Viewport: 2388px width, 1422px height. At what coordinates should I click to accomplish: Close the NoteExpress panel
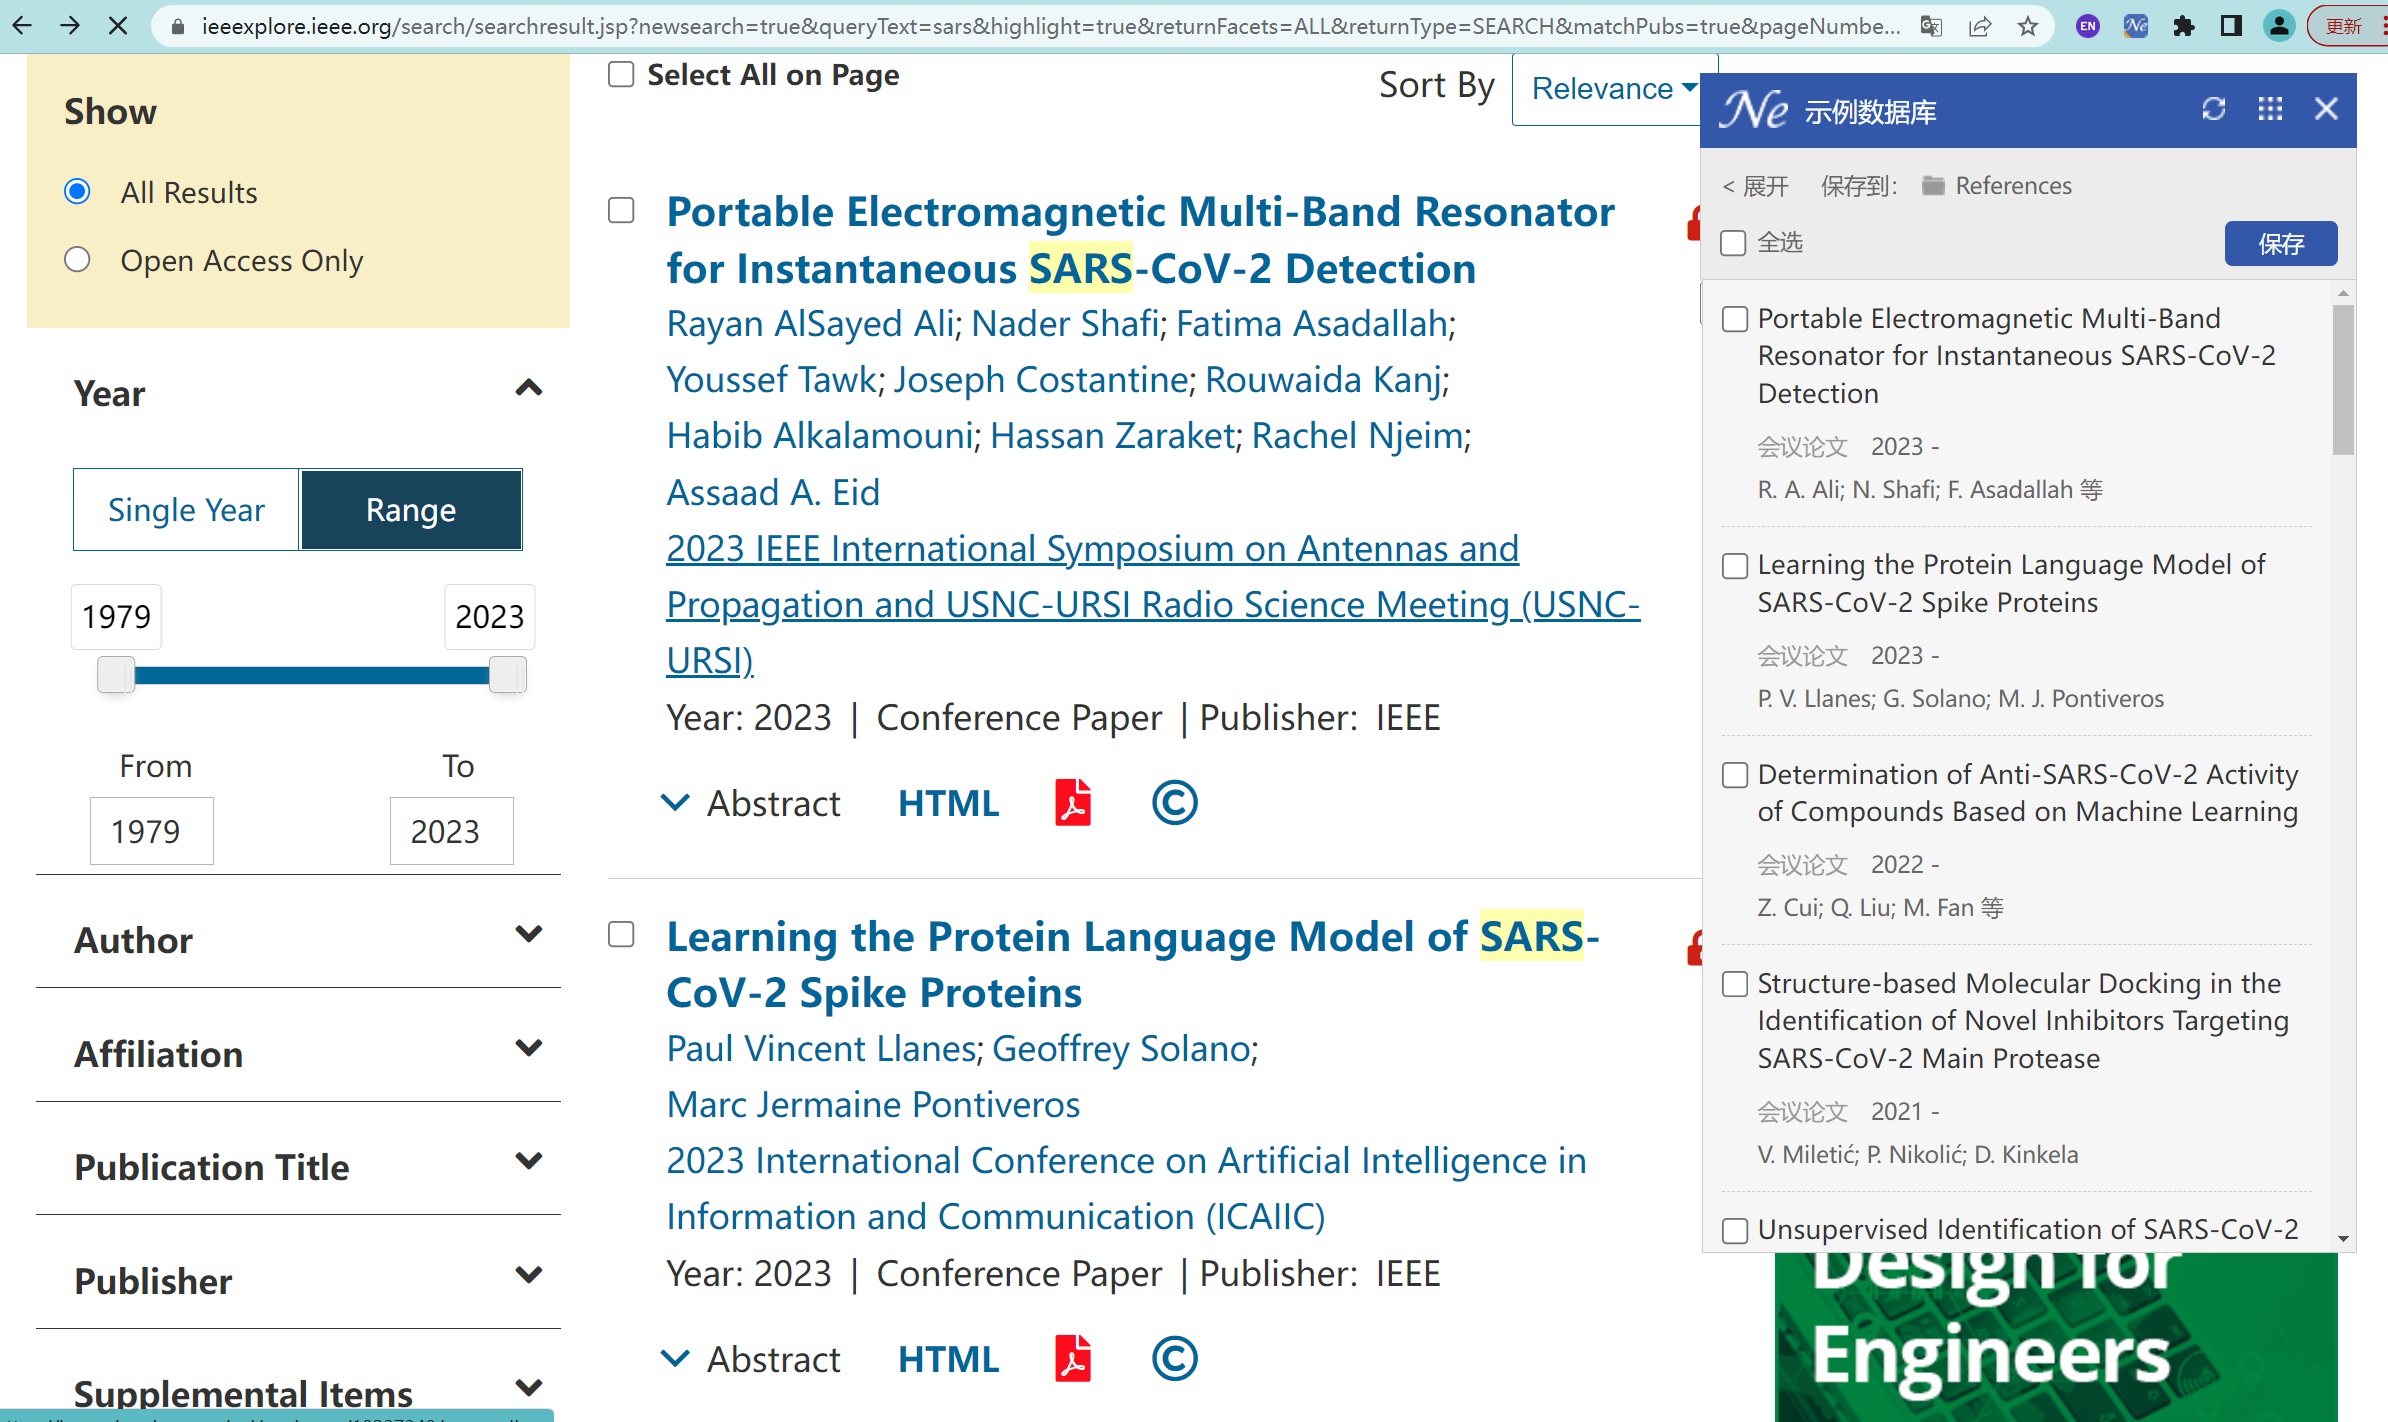2326,109
